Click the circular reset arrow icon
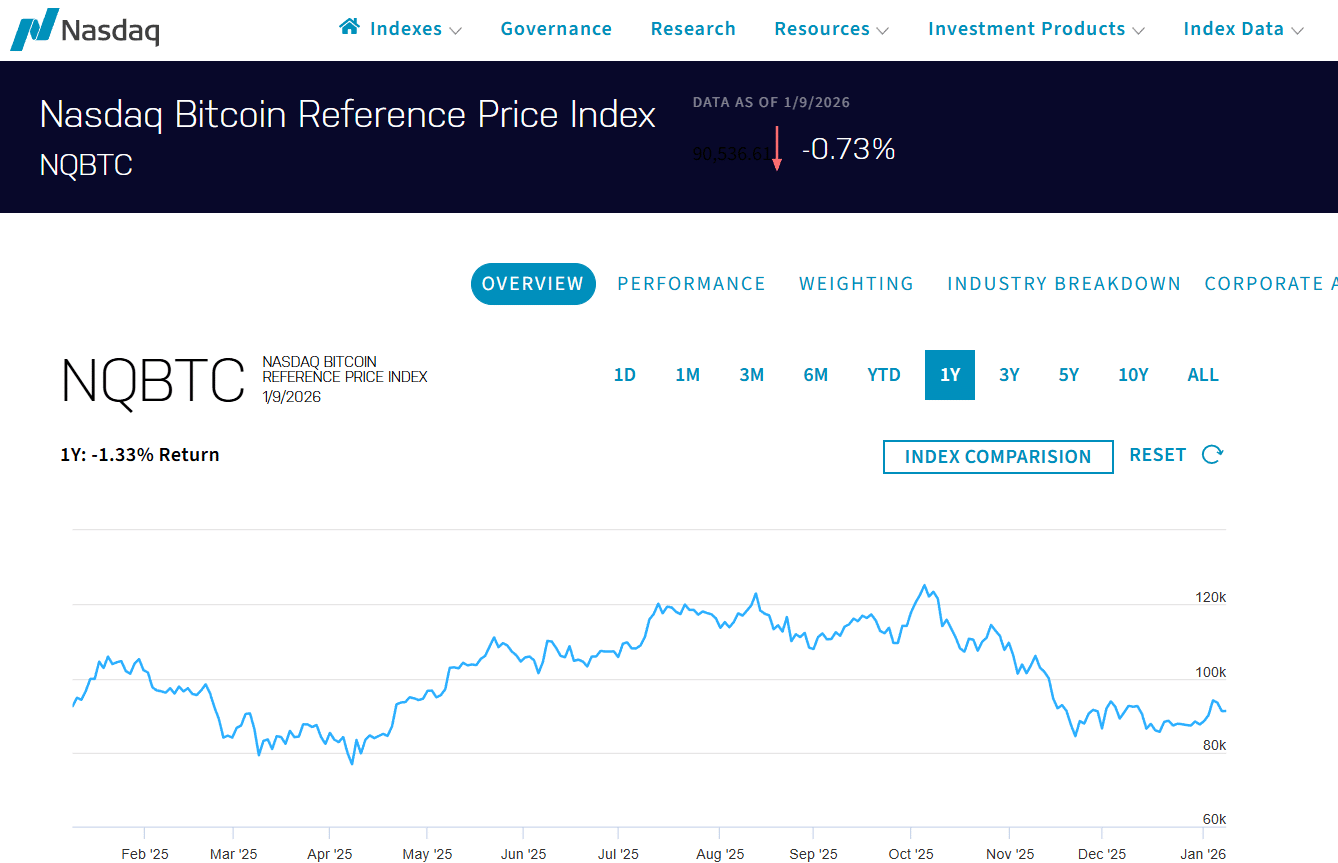 click(1212, 455)
